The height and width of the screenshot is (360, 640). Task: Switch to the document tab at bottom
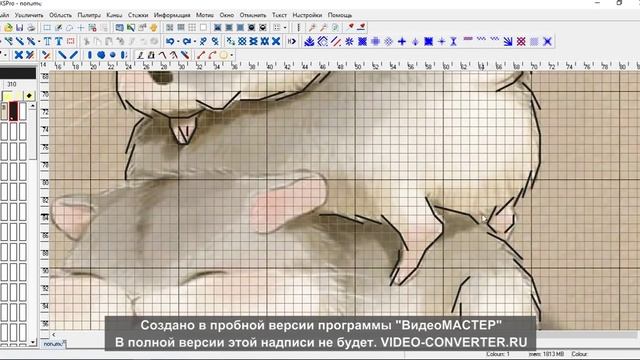(53, 344)
